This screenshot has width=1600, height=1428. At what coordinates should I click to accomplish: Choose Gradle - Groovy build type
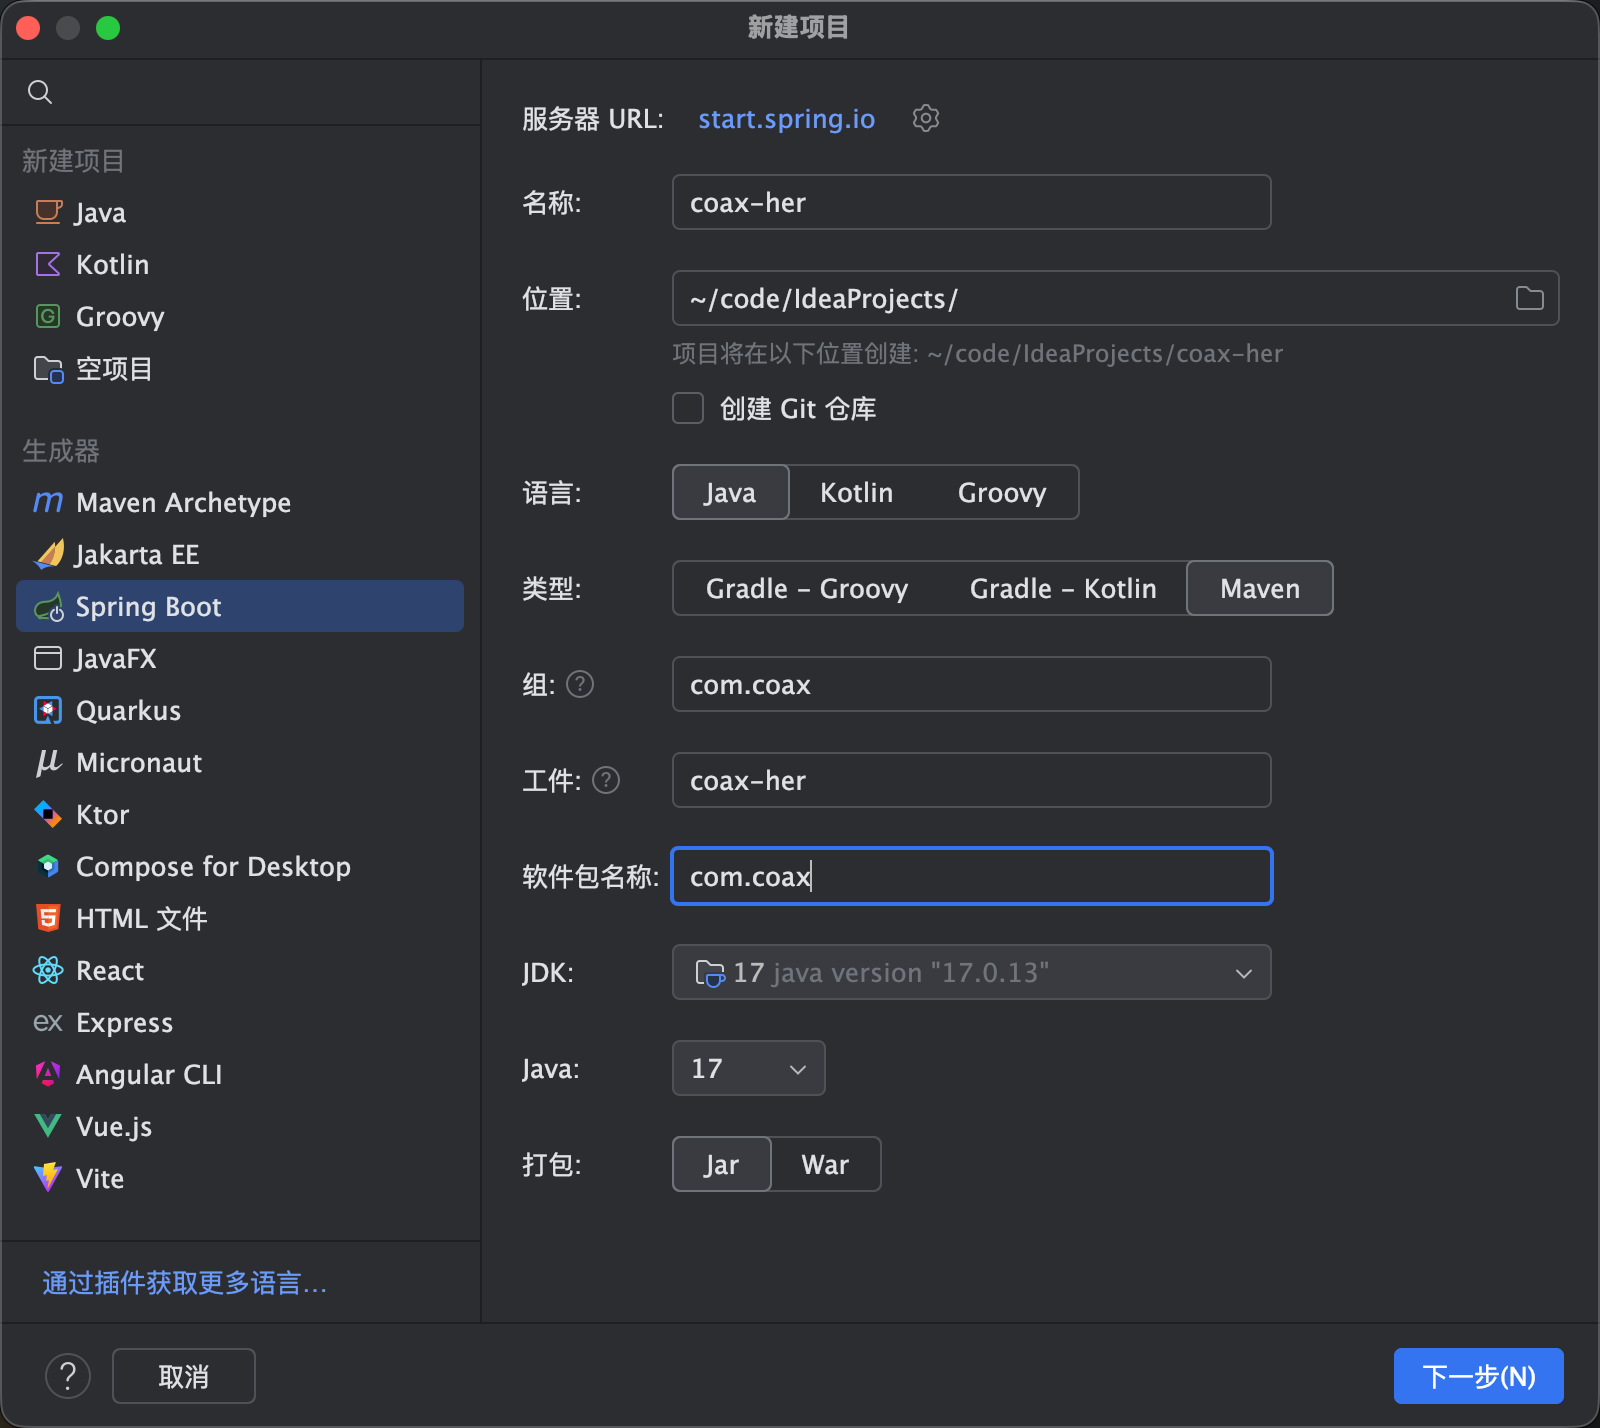tap(807, 588)
